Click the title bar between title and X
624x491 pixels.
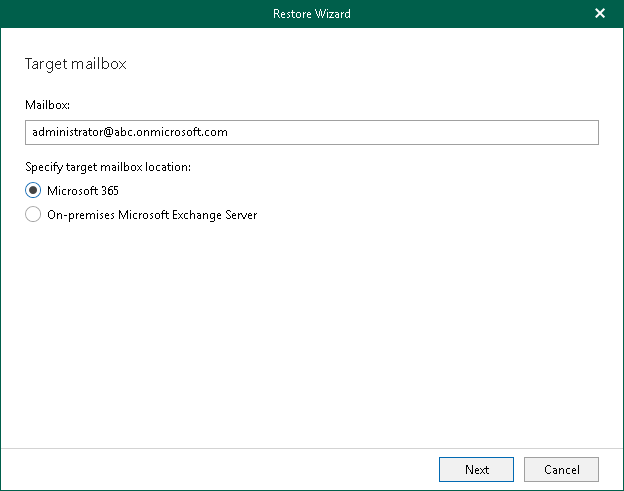pos(470,14)
